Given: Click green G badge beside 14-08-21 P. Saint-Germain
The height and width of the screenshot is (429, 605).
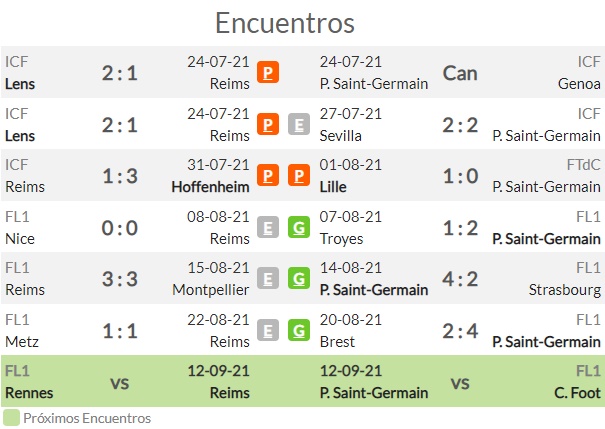Looking at the screenshot, I should click(299, 278).
